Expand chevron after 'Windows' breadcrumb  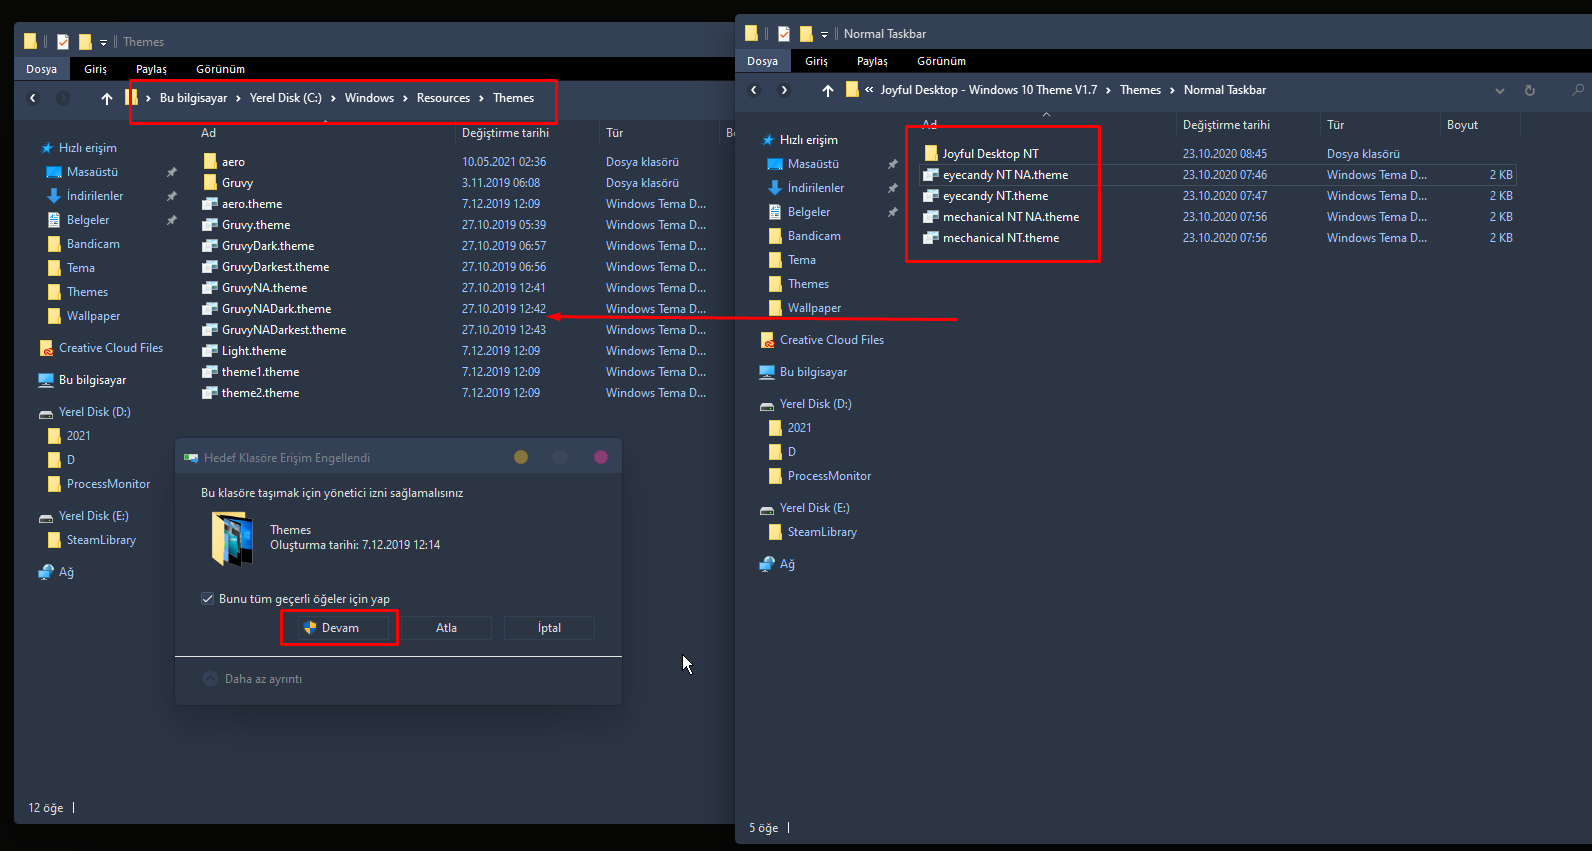[x=405, y=98]
